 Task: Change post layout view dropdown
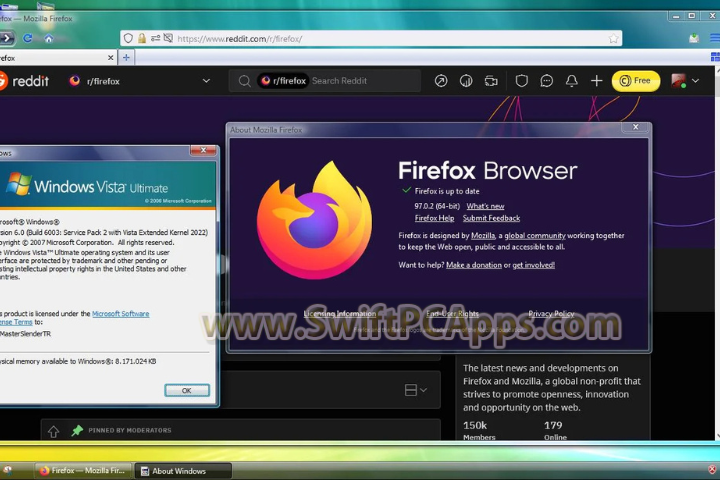click(416, 390)
